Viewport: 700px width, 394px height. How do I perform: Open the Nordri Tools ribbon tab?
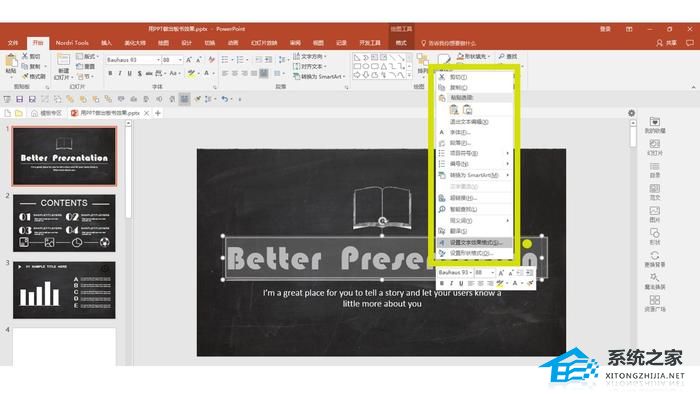(x=72, y=43)
